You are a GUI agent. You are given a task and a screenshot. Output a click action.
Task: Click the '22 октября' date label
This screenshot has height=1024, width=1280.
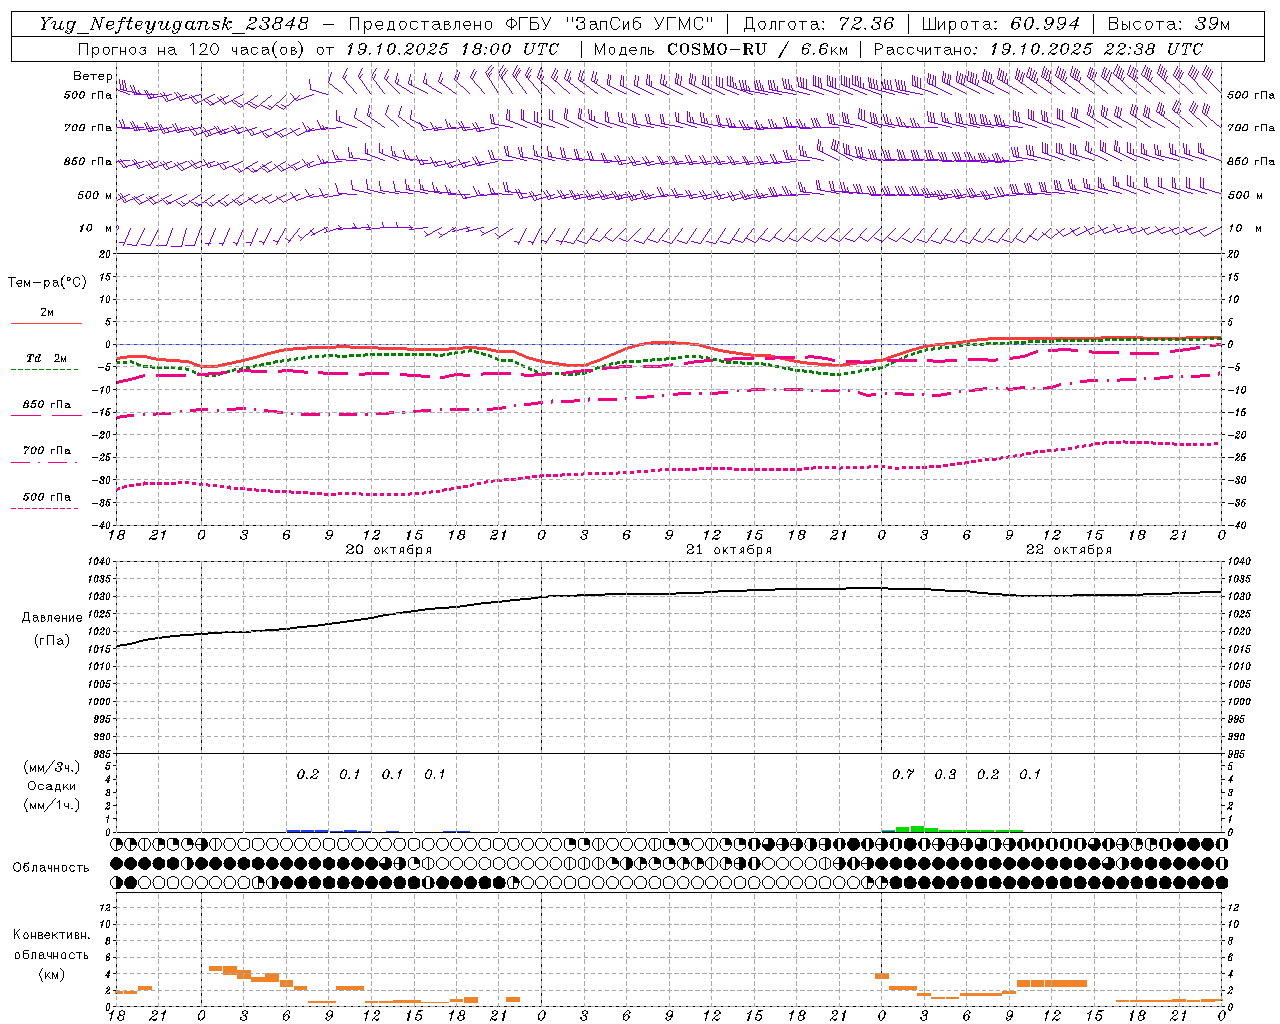pos(1069,550)
